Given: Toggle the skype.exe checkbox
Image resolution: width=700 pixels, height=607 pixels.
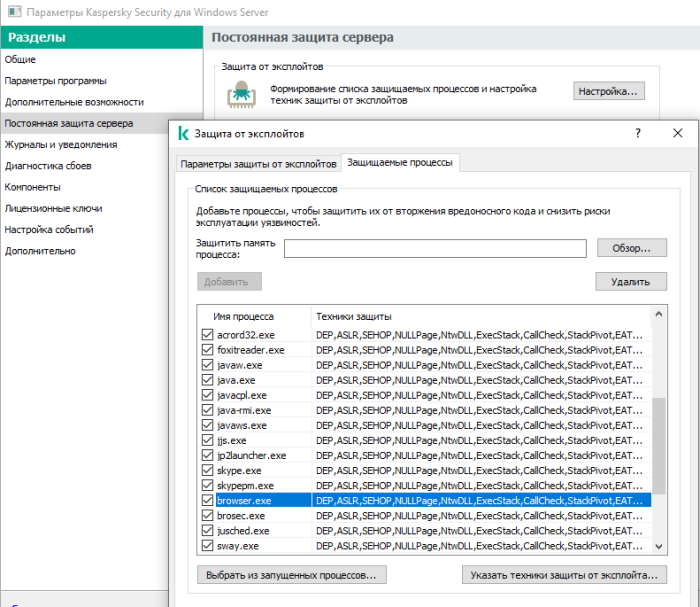Looking at the screenshot, I should (208, 470).
